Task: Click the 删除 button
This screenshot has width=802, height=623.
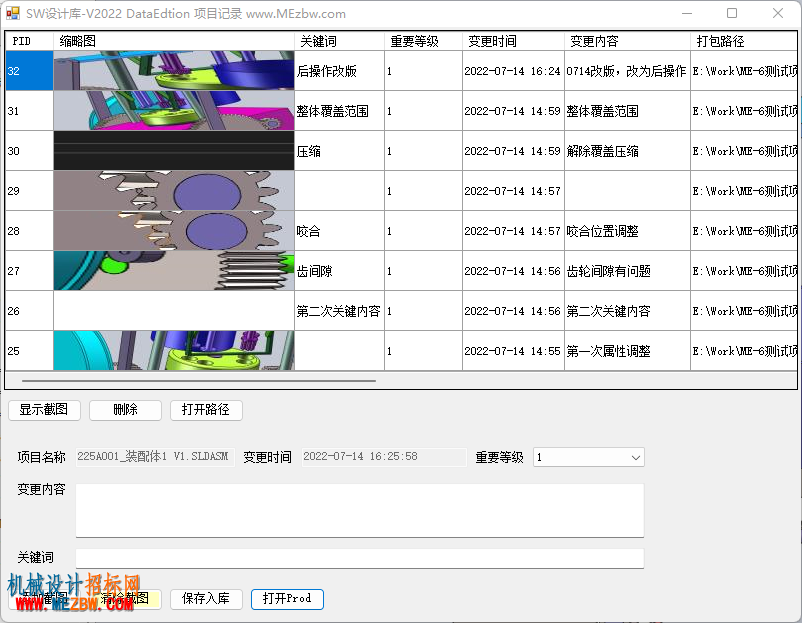Action: pyautogui.click(x=125, y=410)
